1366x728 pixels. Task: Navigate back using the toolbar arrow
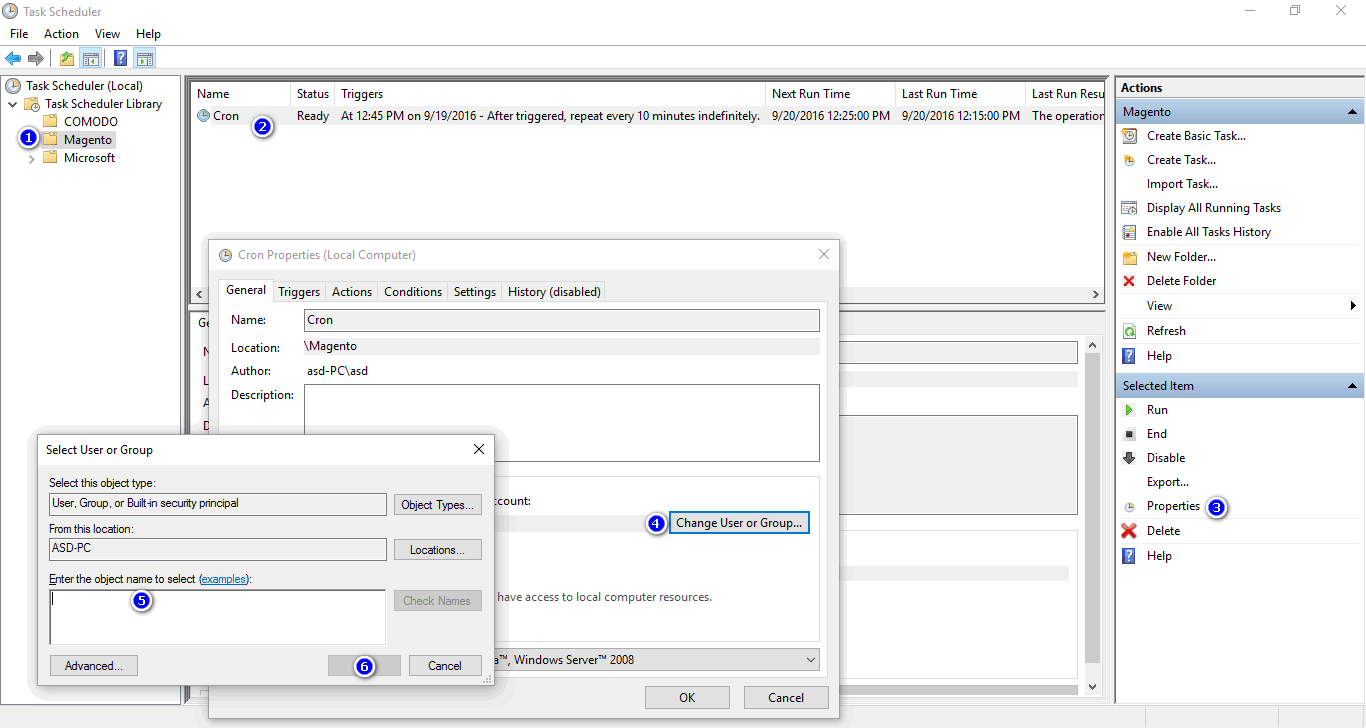point(12,57)
